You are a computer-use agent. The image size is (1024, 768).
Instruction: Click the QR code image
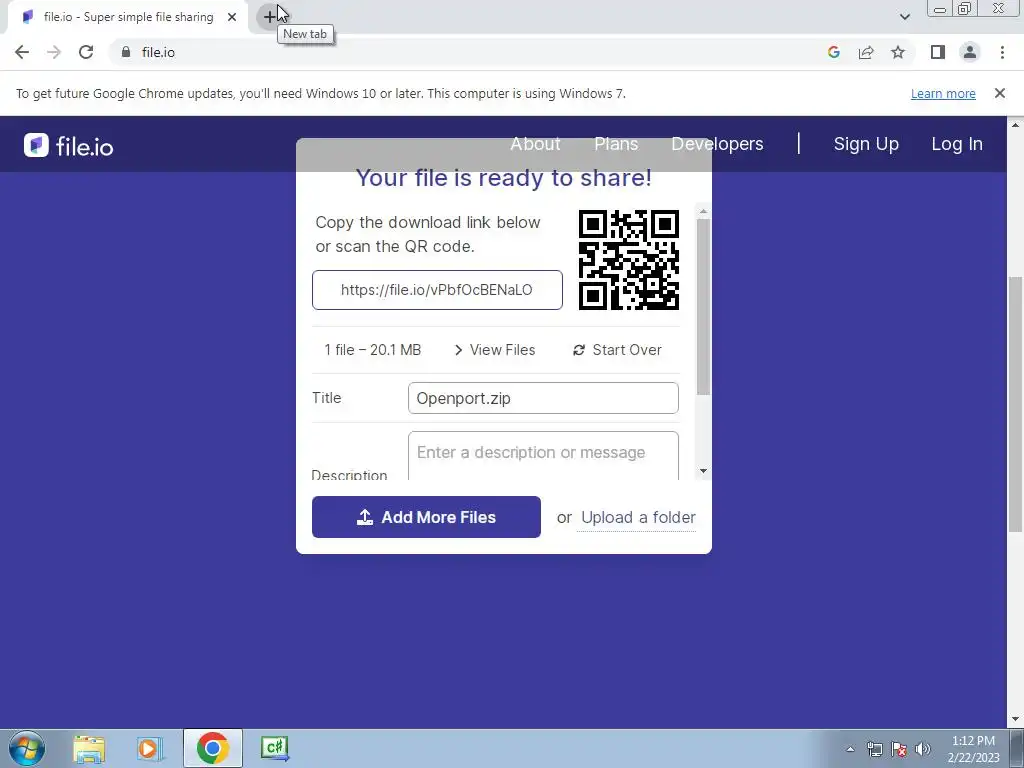pos(629,260)
